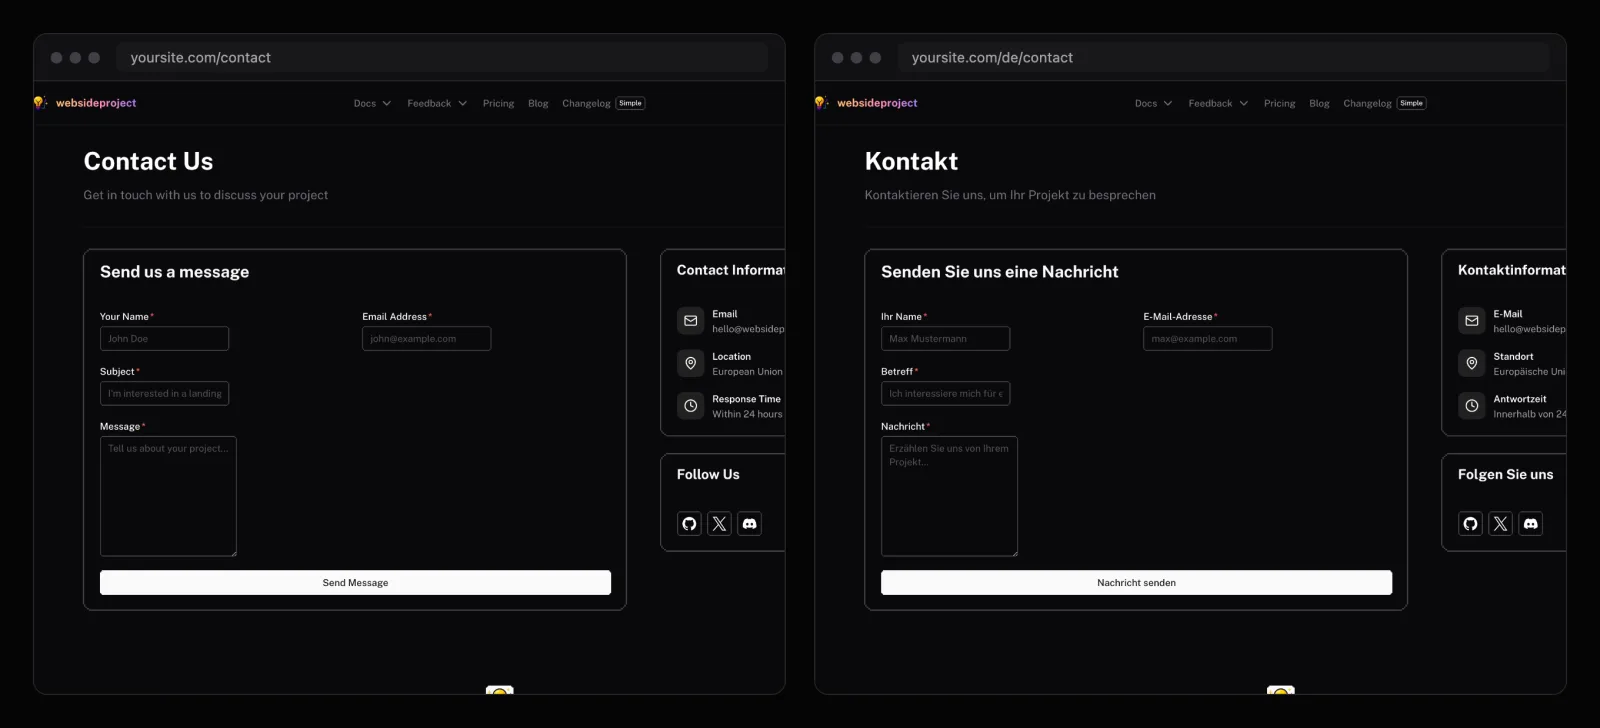Viewport: 1600px width, 728px height.
Task: Open Changelog in English window nav
Action: pyautogui.click(x=586, y=103)
